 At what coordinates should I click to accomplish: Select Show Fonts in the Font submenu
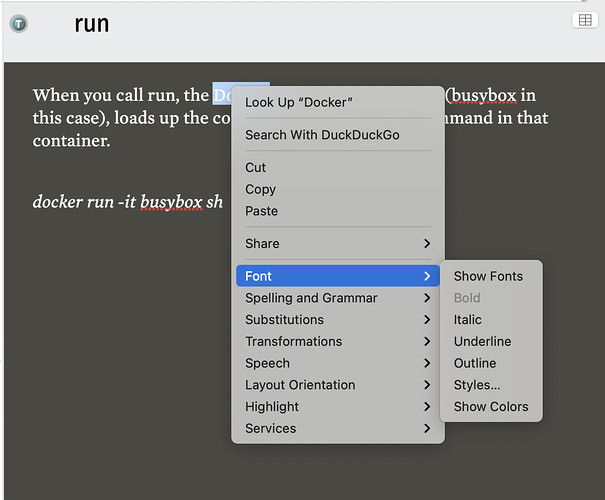pos(491,276)
